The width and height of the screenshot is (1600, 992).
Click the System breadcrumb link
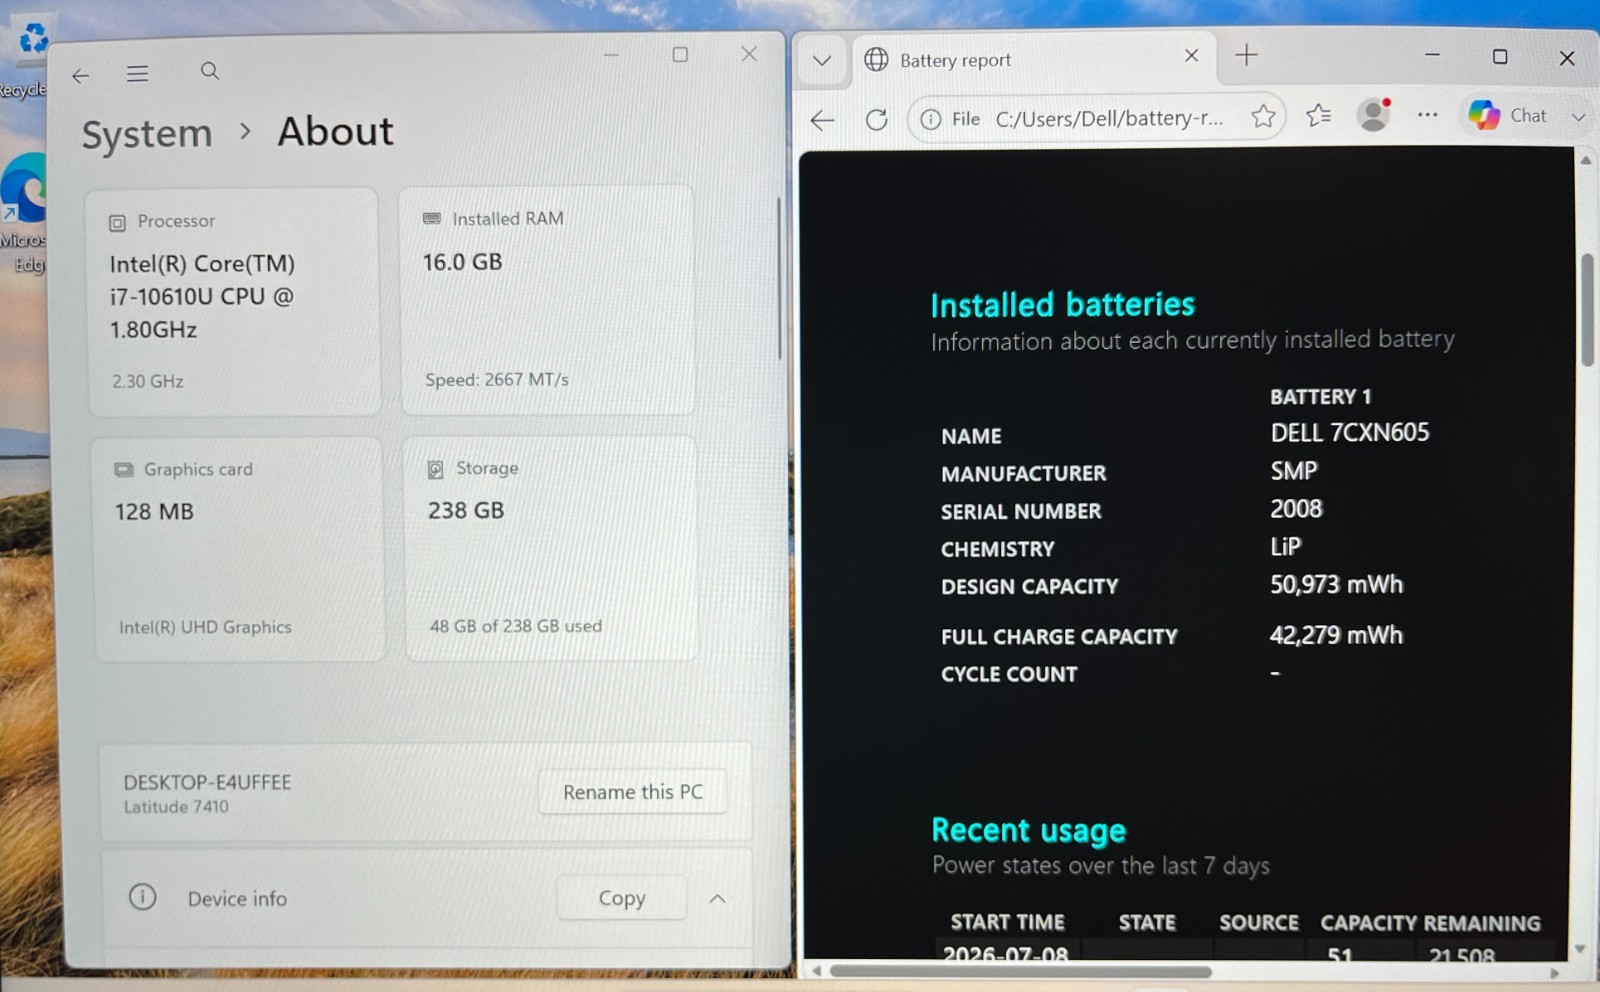coord(147,134)
